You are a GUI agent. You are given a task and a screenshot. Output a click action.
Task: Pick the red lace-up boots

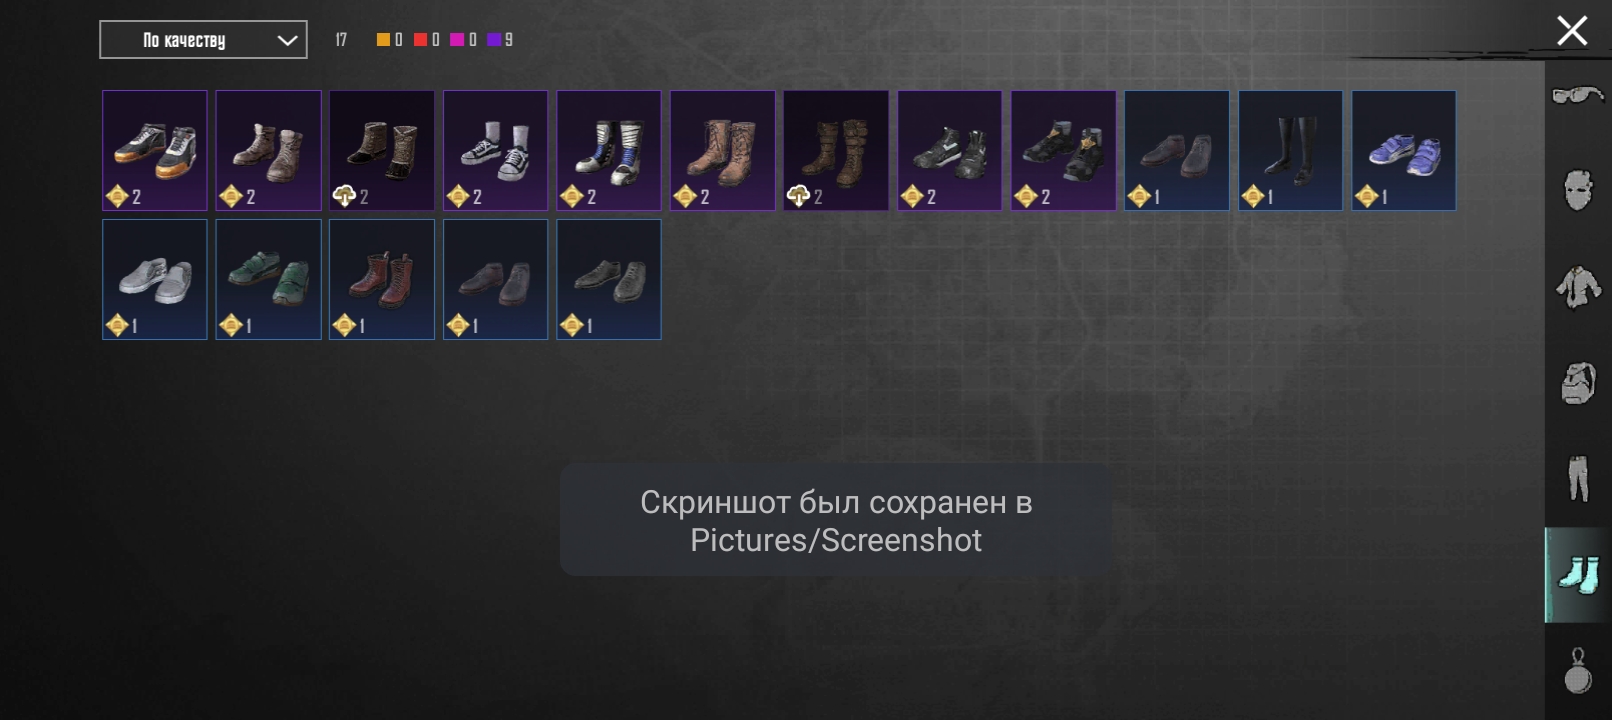[382, 279]
